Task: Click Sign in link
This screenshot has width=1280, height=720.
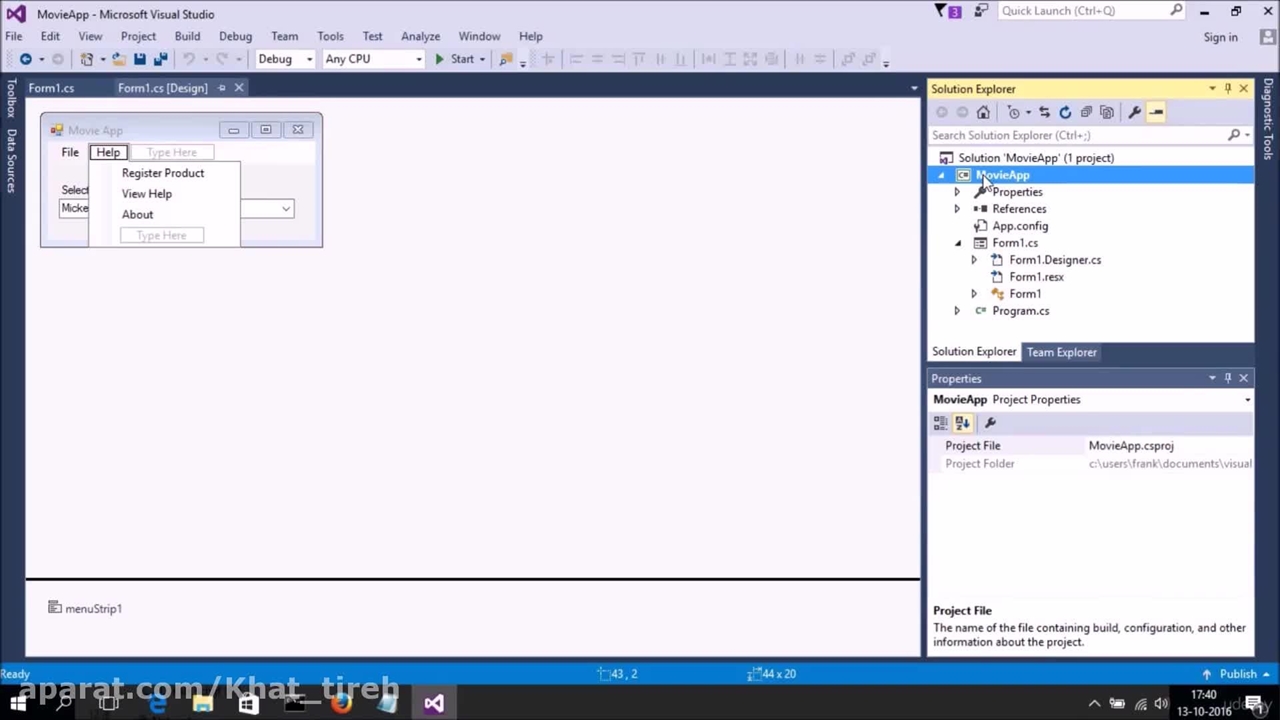Action: coord(1220,37)
